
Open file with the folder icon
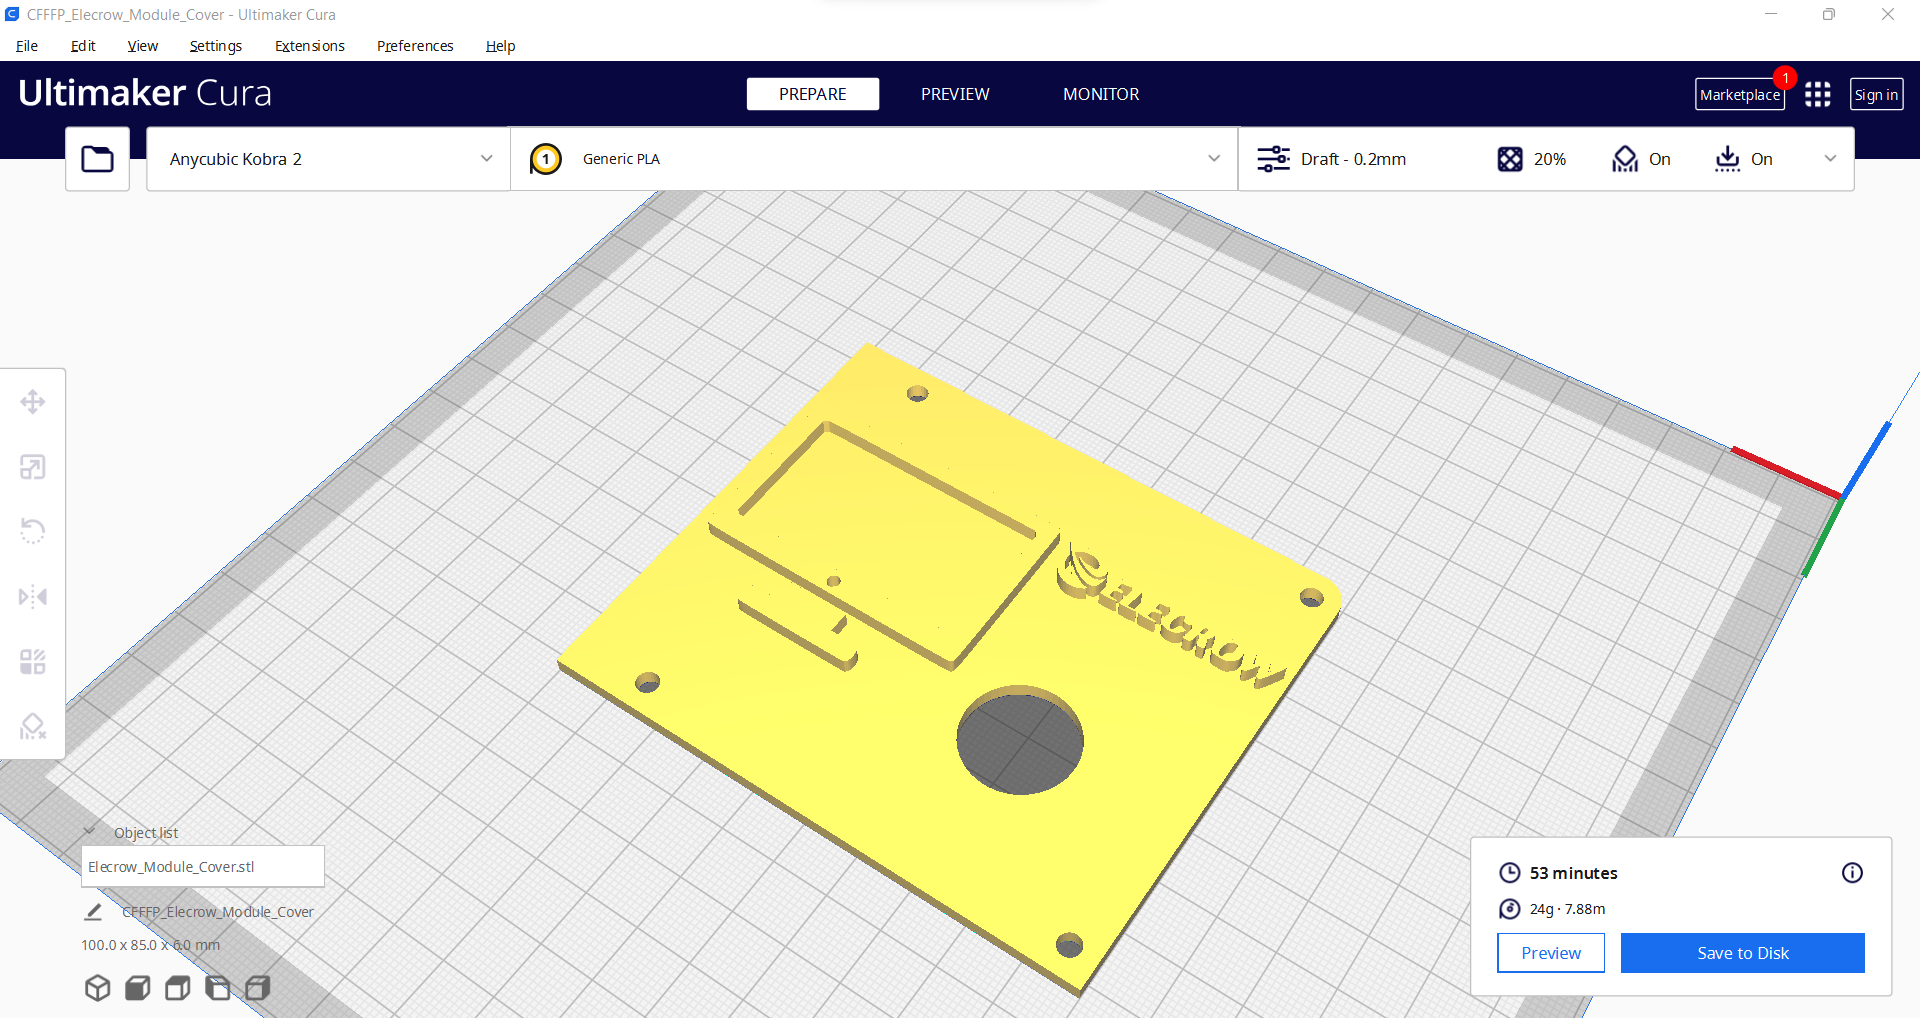97,159
